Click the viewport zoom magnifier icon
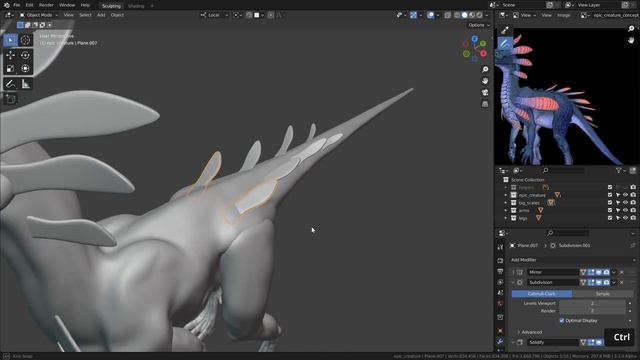The width and height of the screenshot is (640, 360). (x=485, y=69)
